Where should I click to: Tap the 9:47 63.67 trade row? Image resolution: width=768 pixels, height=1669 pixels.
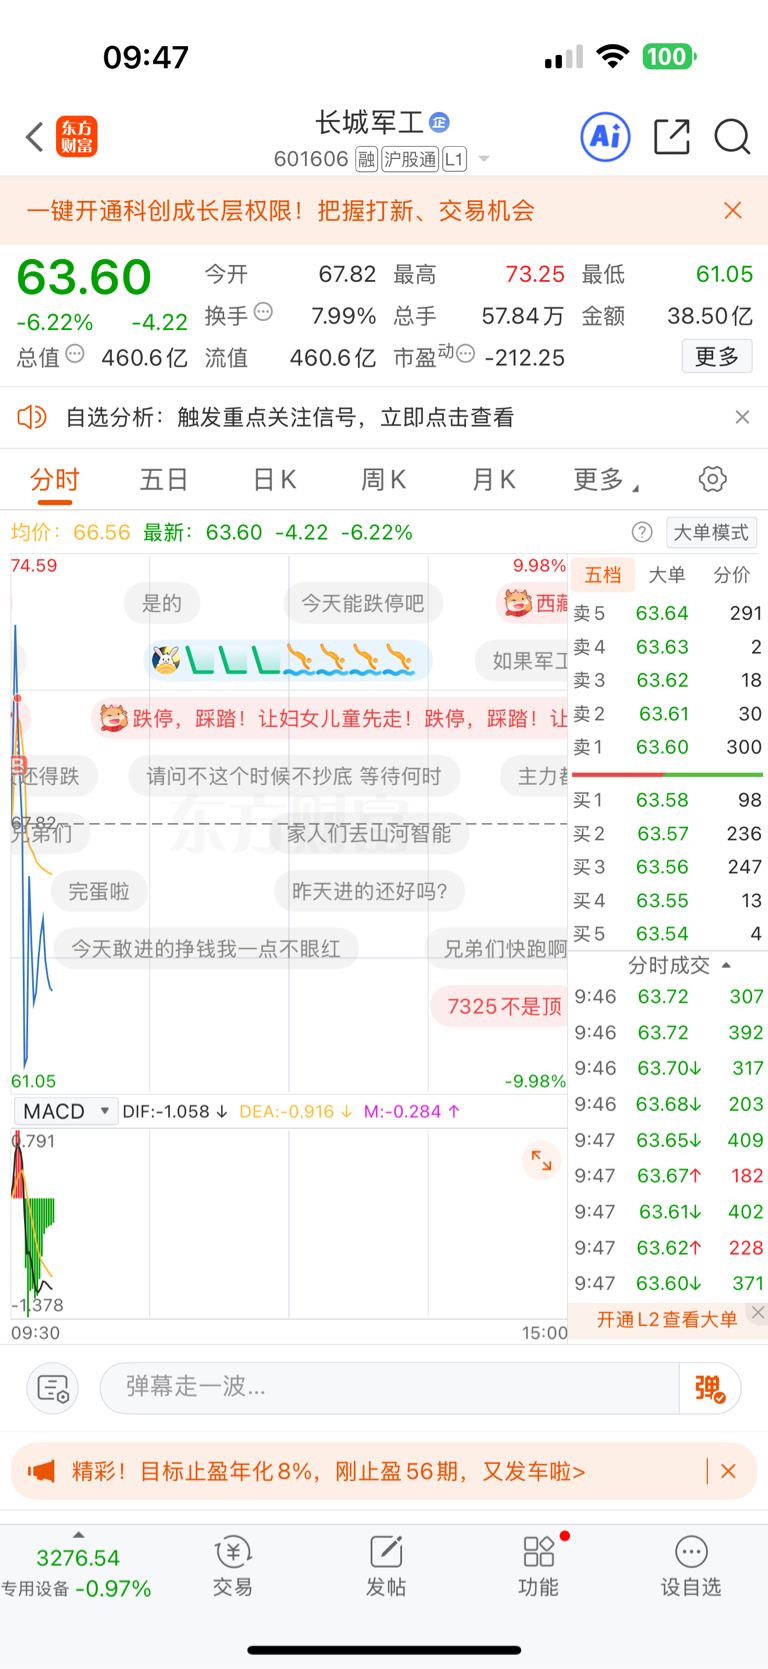[x=667, y=1176]
